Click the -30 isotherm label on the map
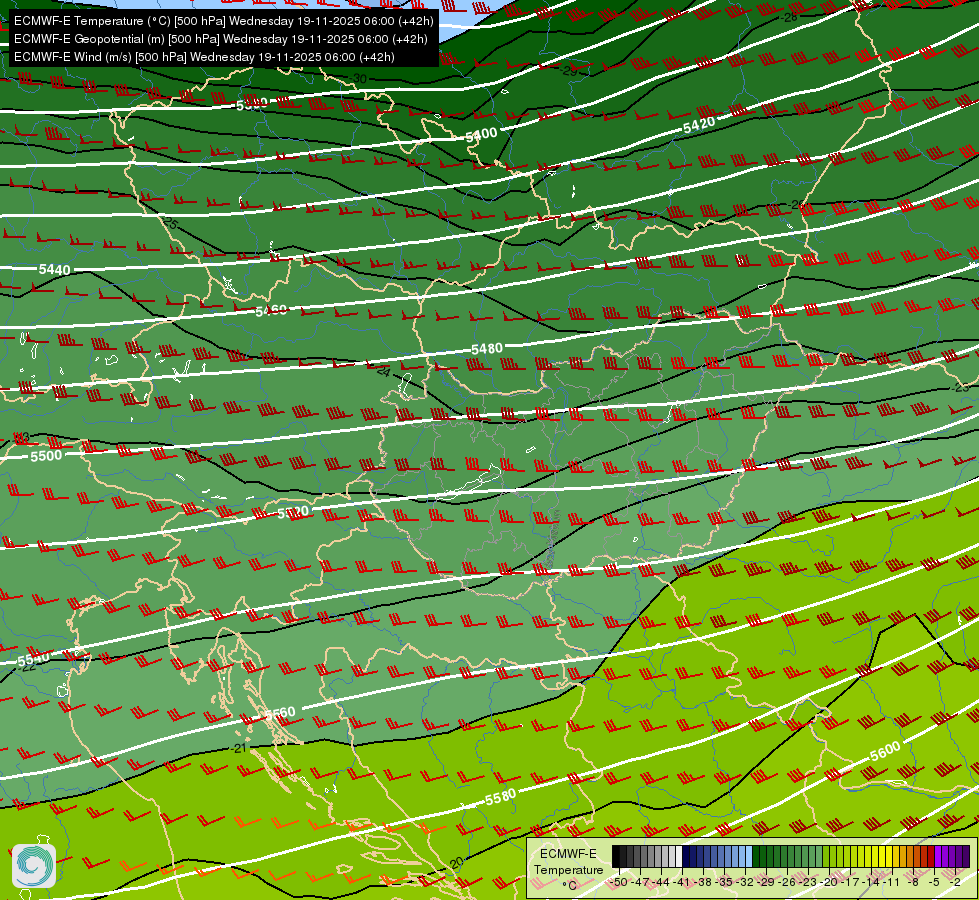The image size is (979, 900). [x=358, y=79]
